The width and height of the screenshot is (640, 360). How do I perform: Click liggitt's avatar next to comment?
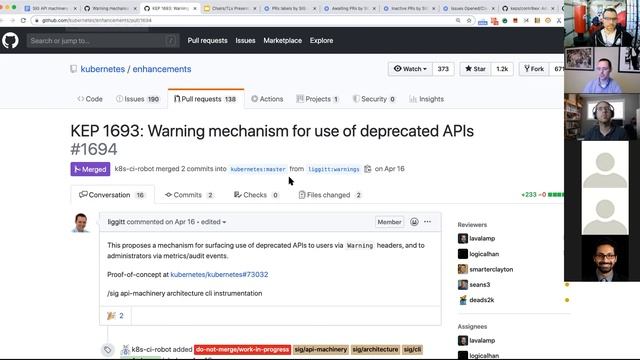(80, 222)
